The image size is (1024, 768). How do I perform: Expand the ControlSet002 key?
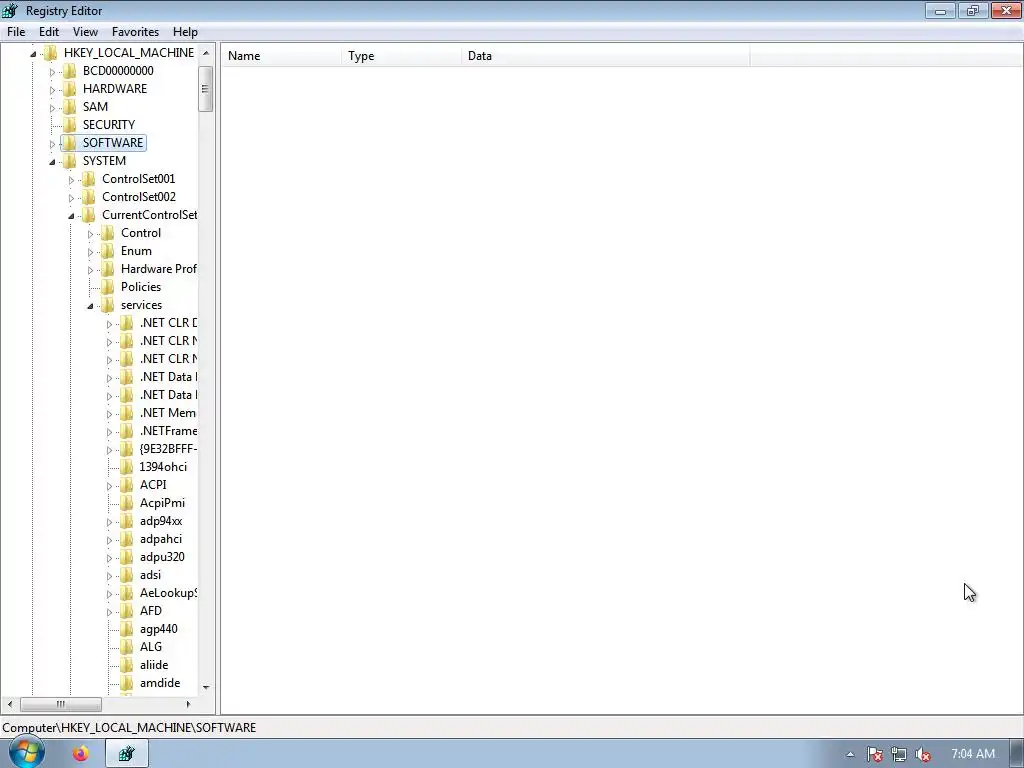click(x=71, y=198)
